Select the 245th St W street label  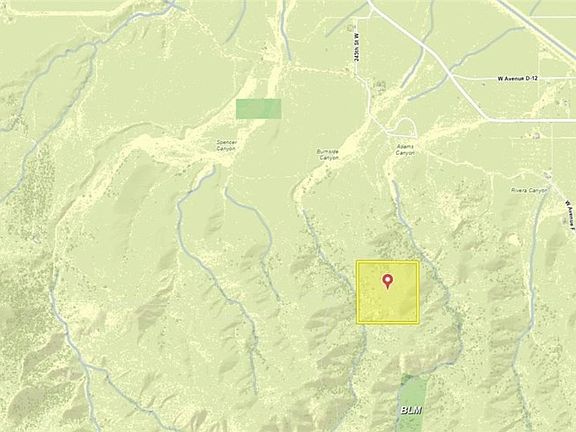[357, 48]
